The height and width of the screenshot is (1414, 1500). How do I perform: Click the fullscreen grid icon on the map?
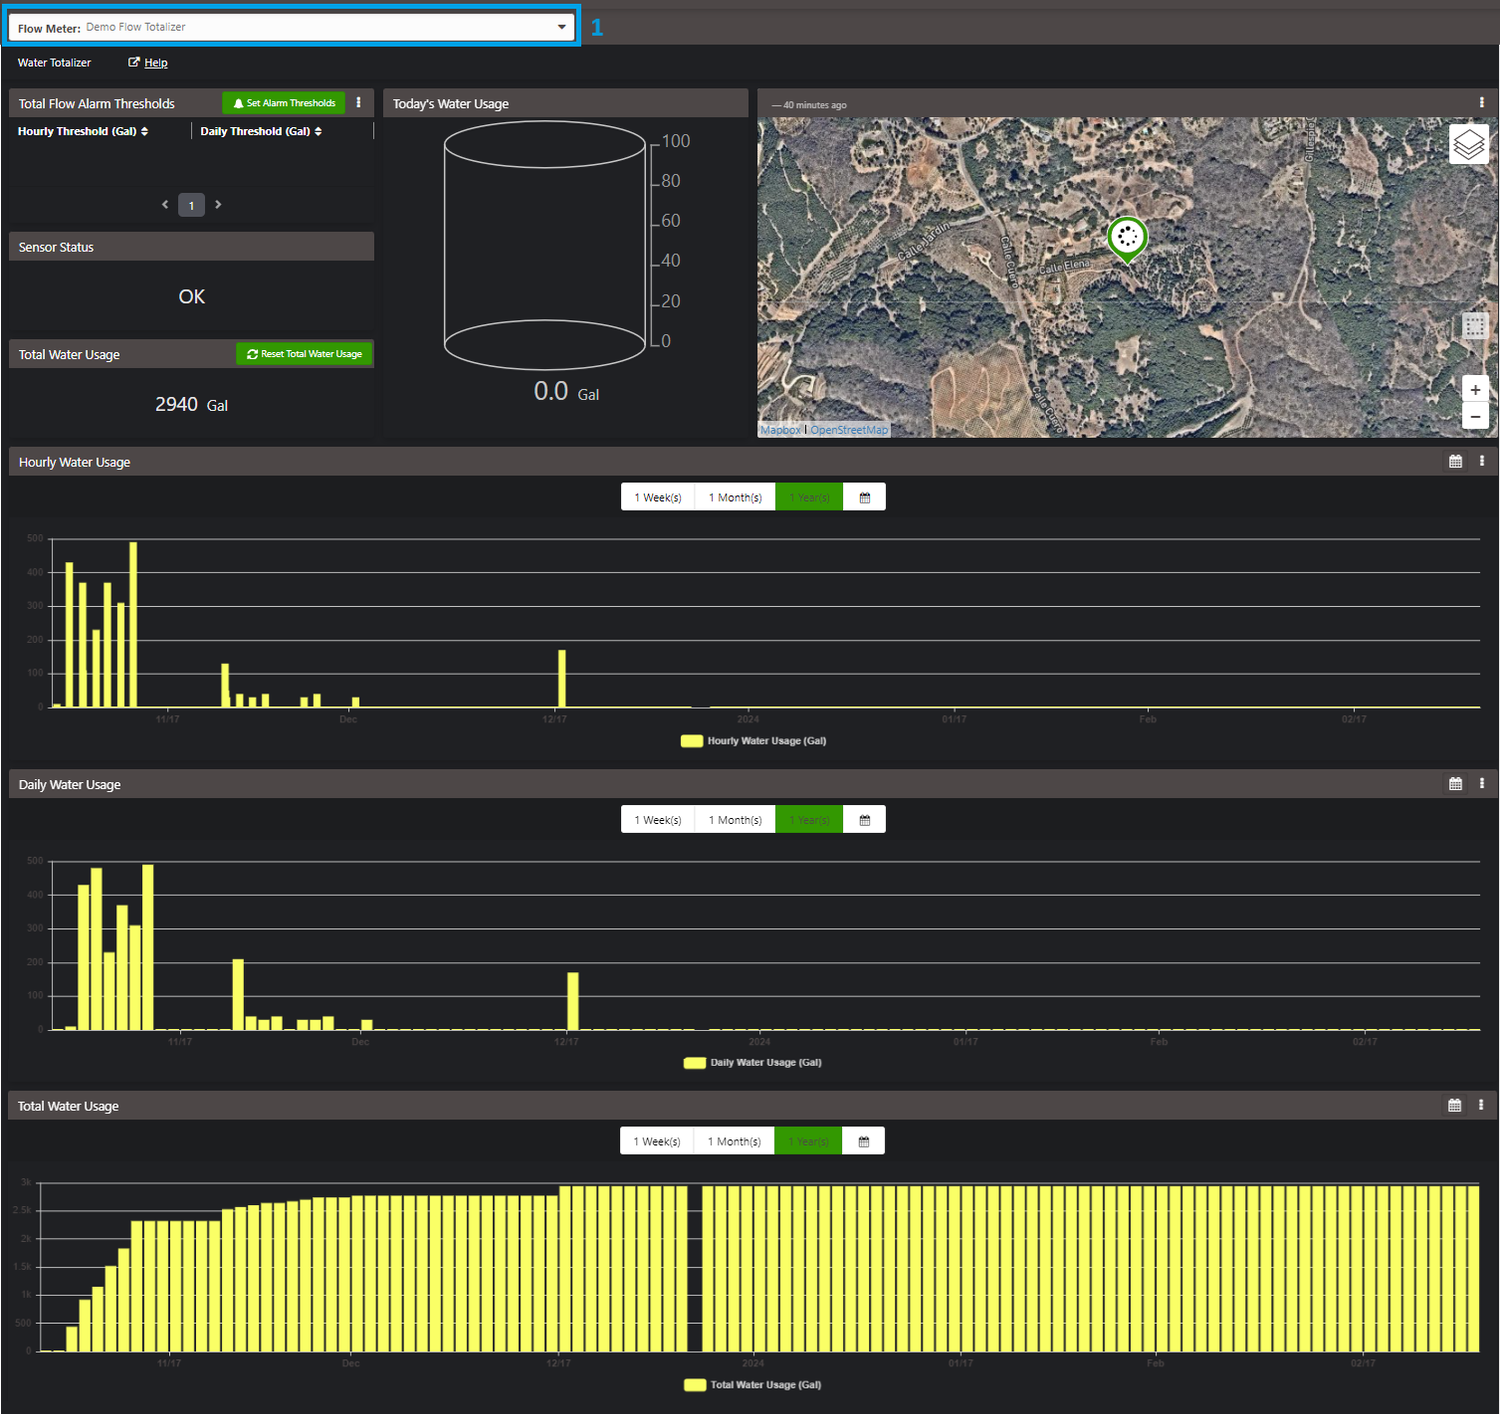(1474, 325)
